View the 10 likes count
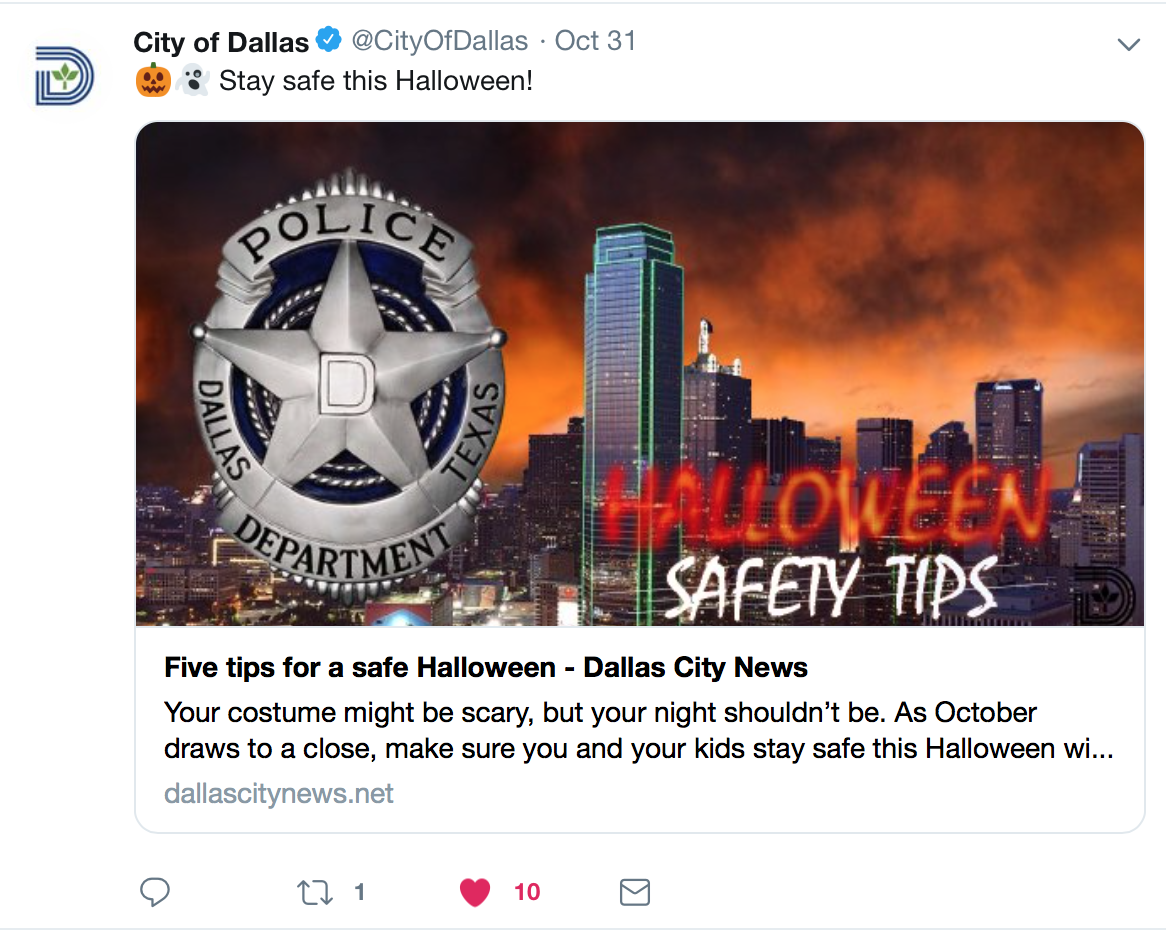This screenshot has height=930, width=1166. click(526, 891)
